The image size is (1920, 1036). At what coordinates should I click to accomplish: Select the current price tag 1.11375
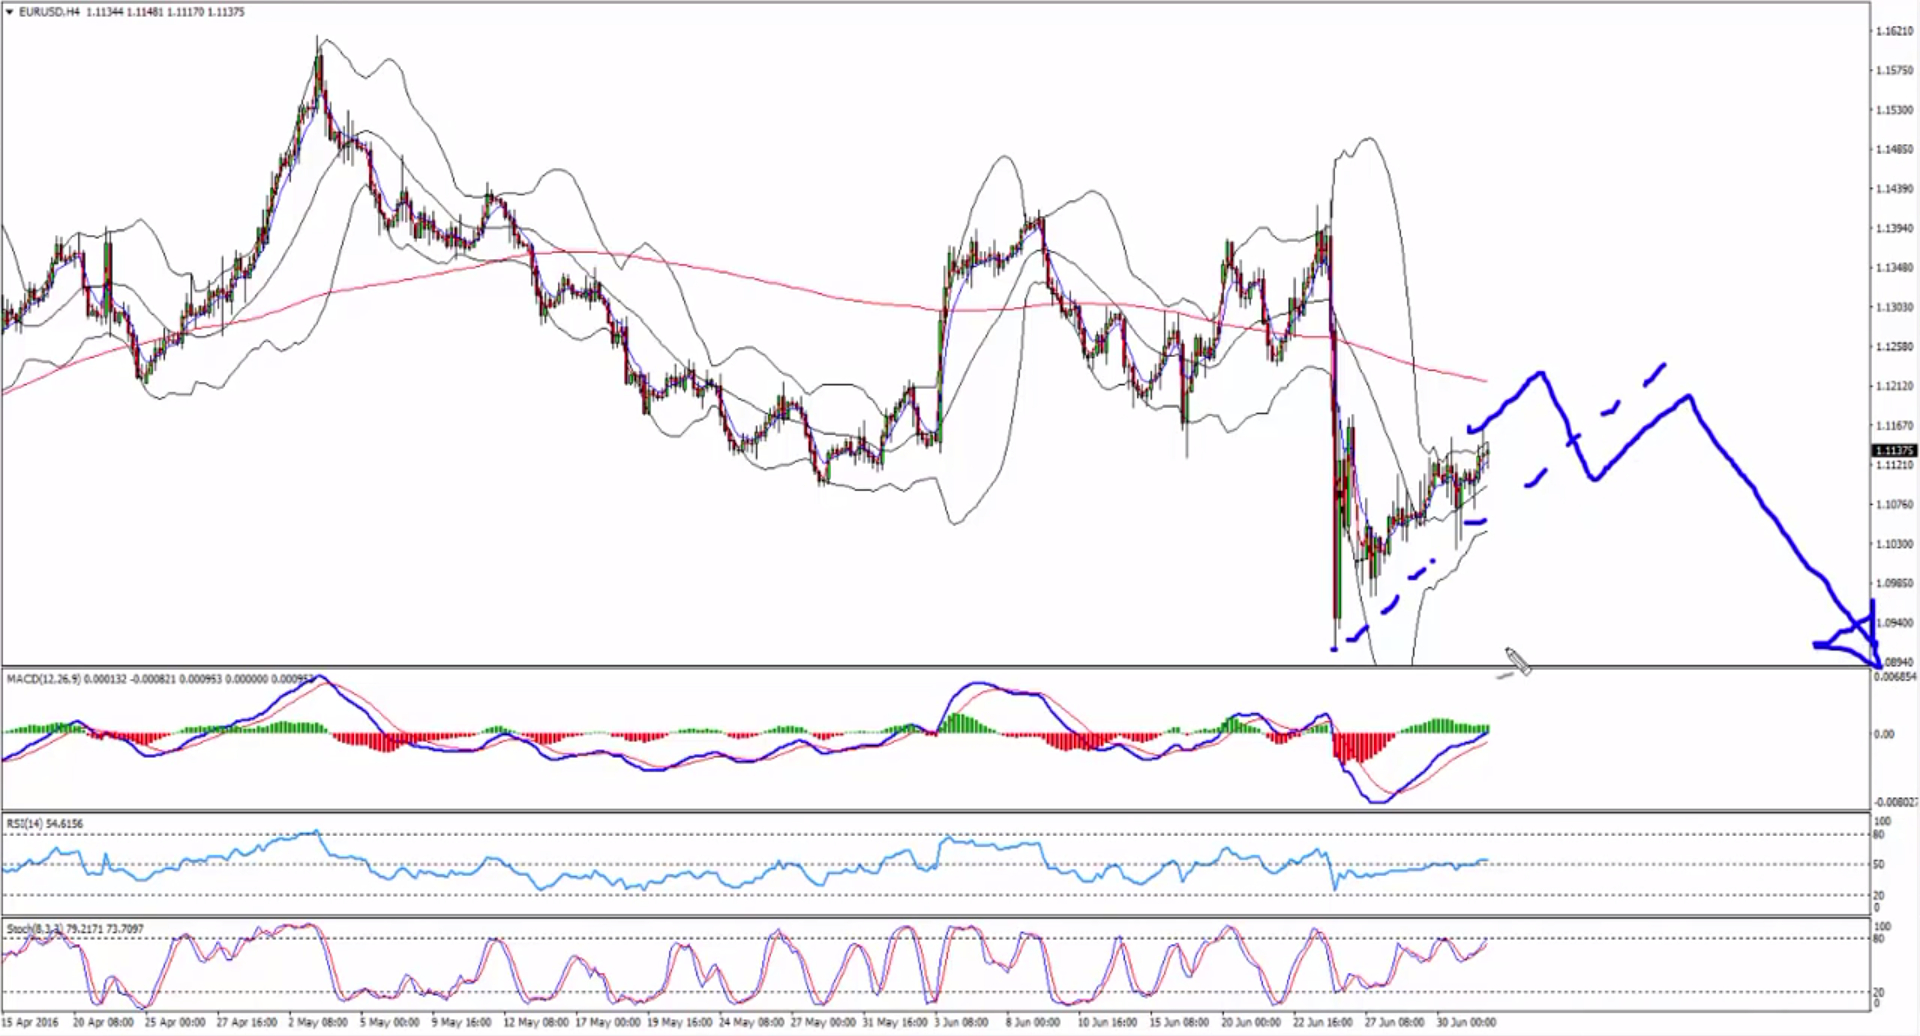click(x=1893, y=451)
